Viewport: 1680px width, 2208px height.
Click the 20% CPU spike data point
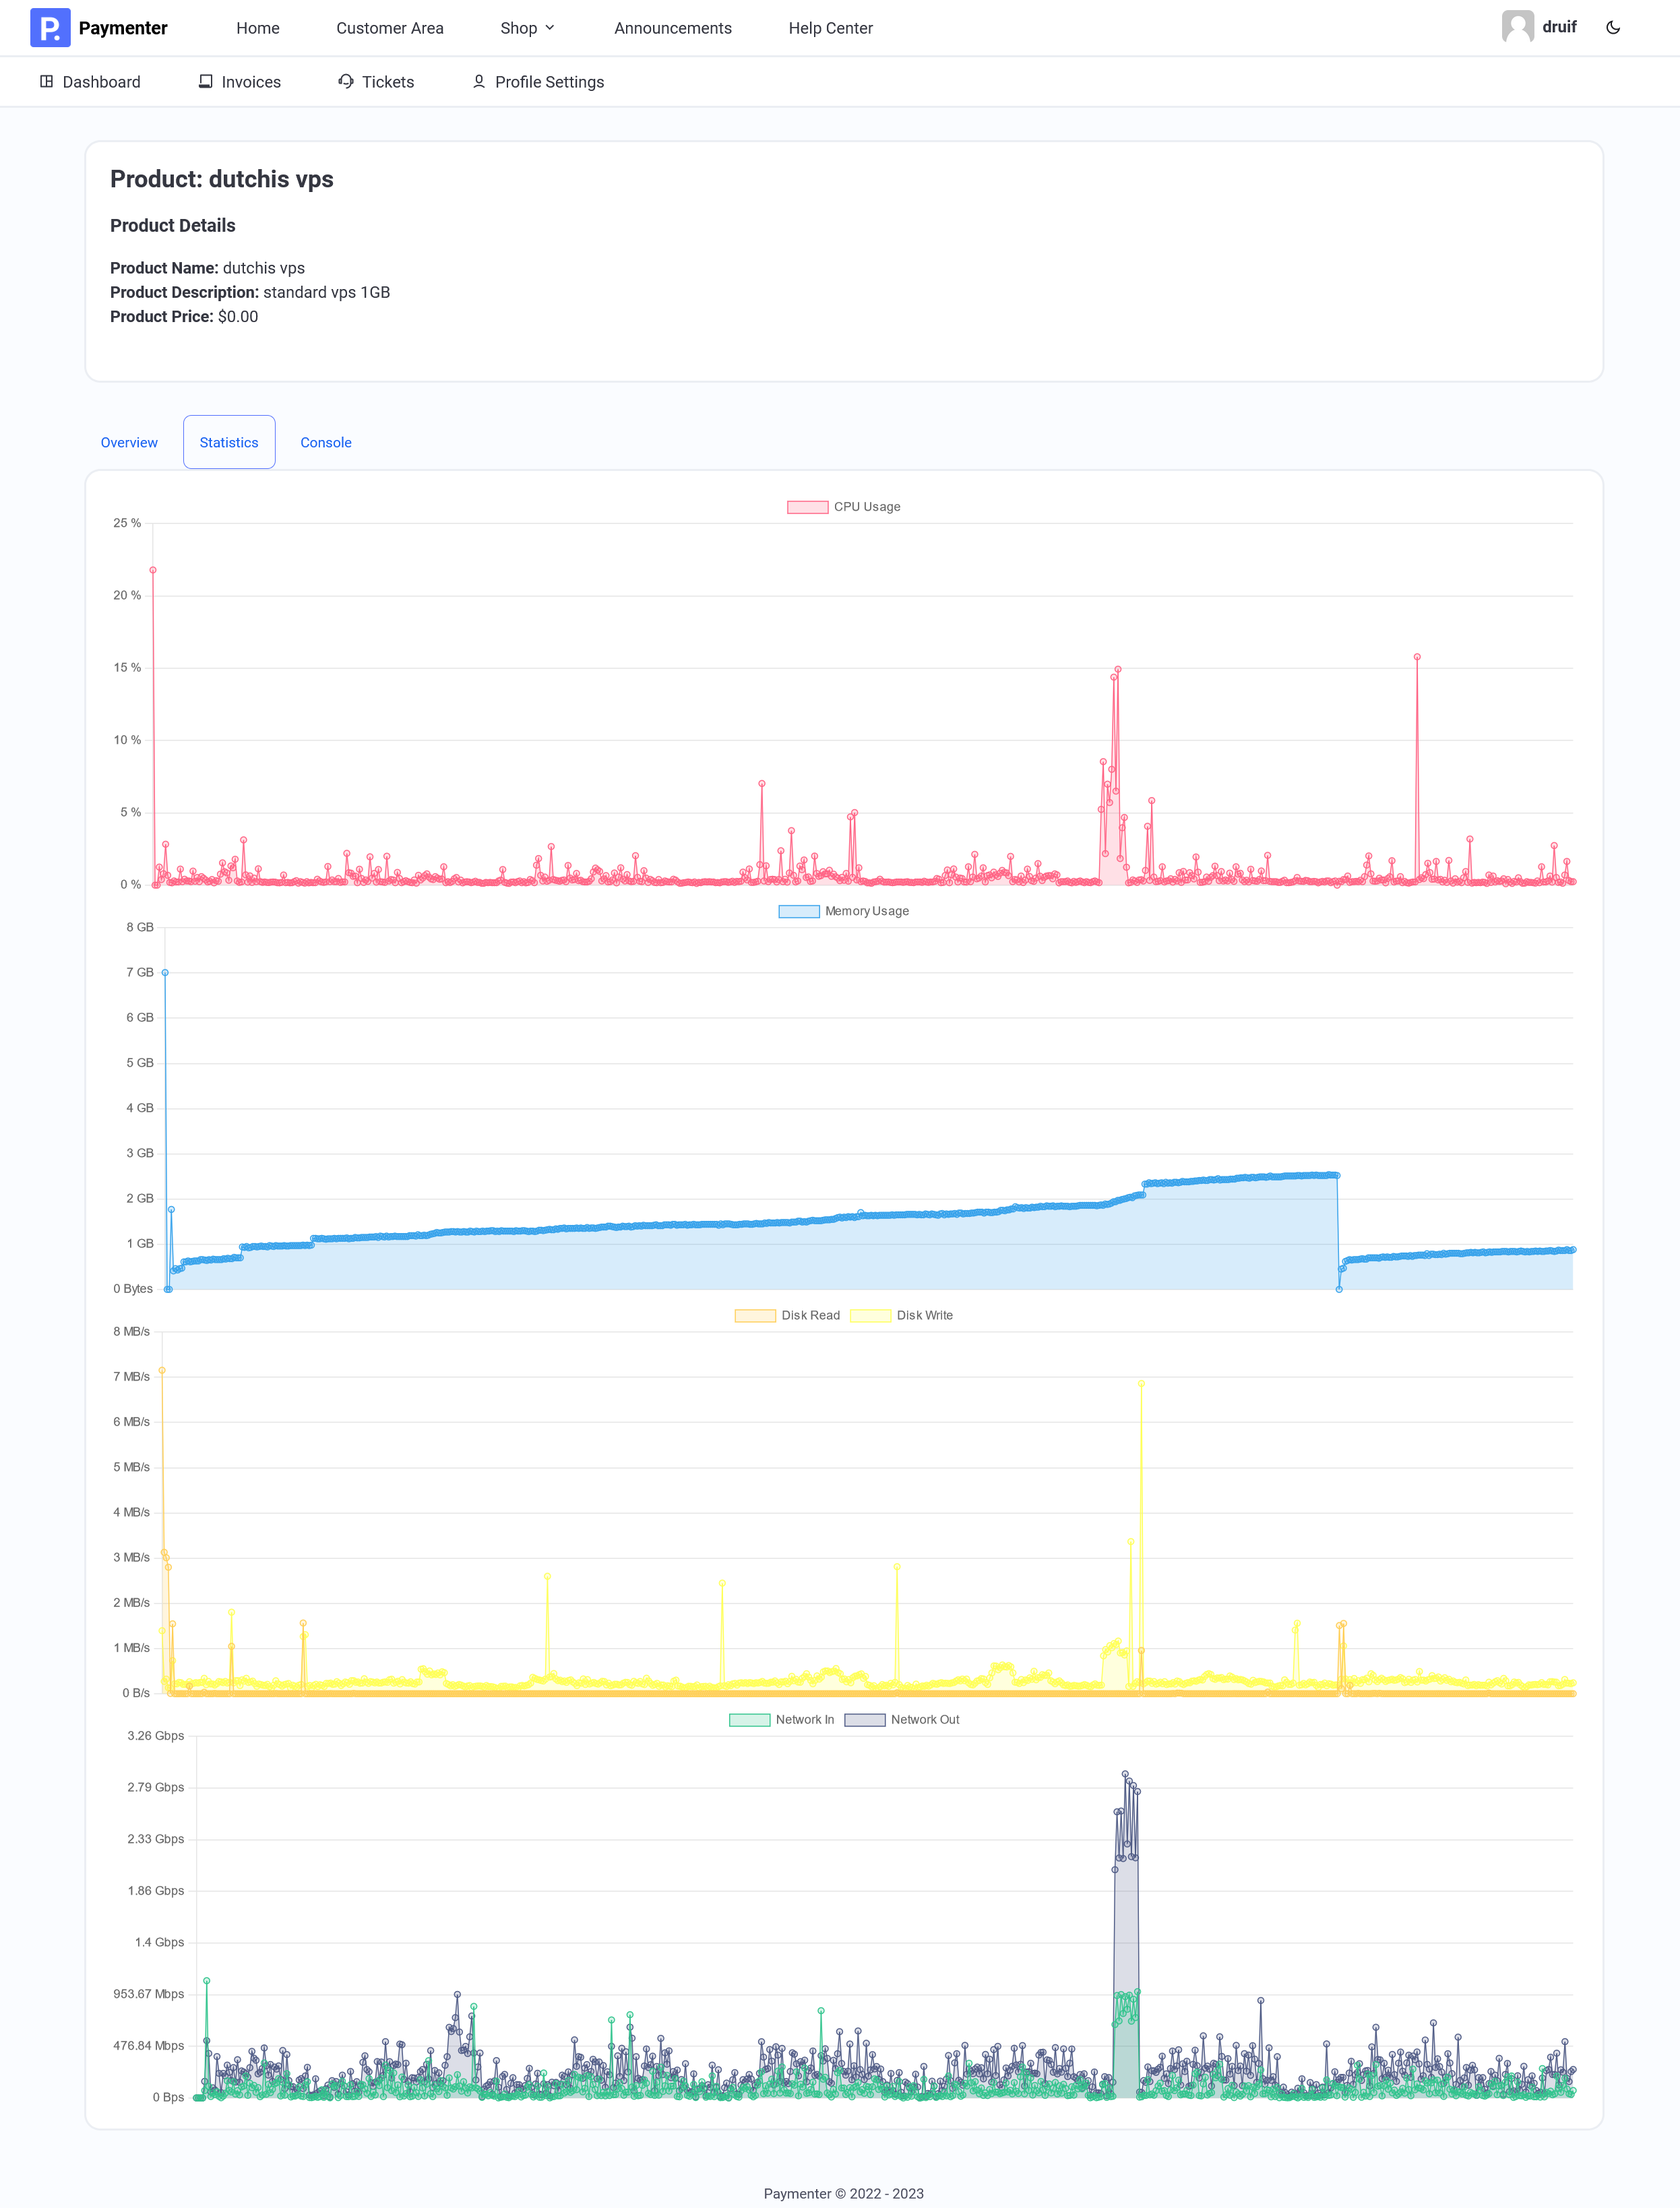pyautogui.click(x=153, y=571)
